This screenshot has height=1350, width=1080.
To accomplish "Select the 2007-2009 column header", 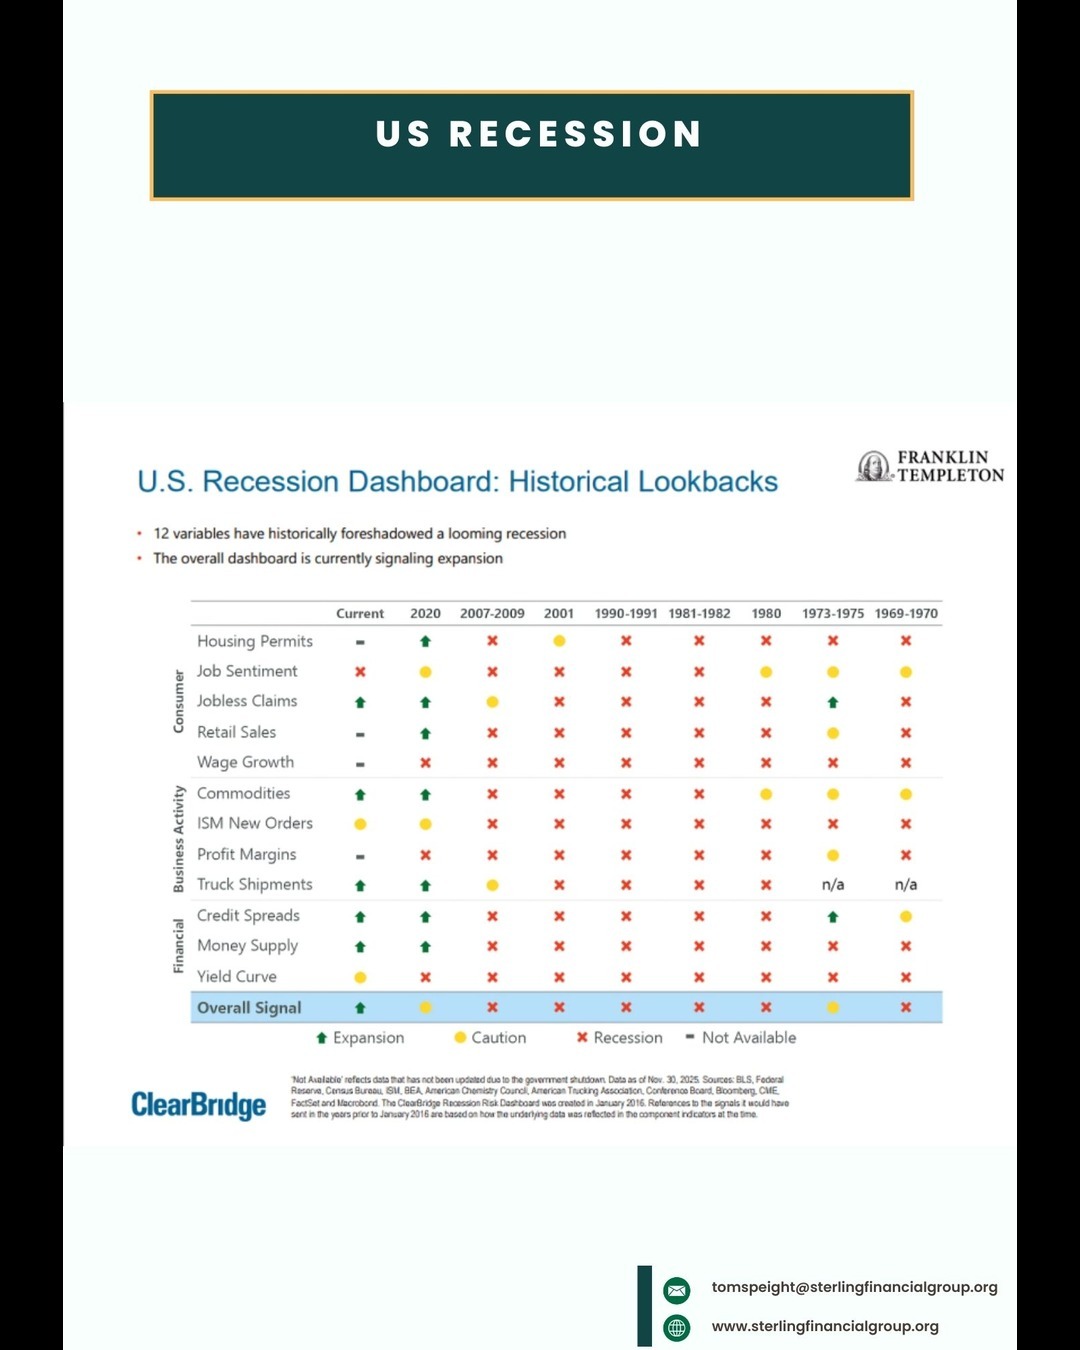I will click(492, 614).
